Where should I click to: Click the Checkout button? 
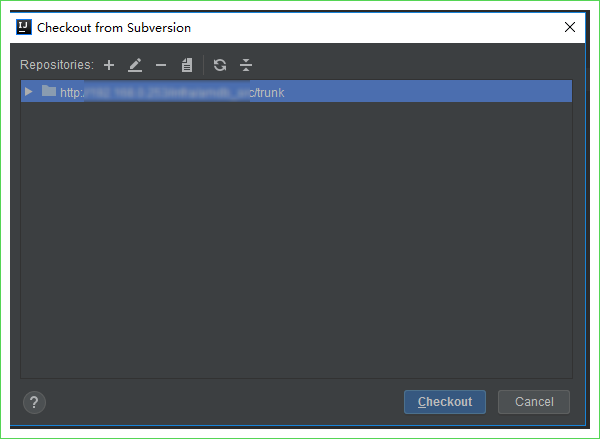445,402
